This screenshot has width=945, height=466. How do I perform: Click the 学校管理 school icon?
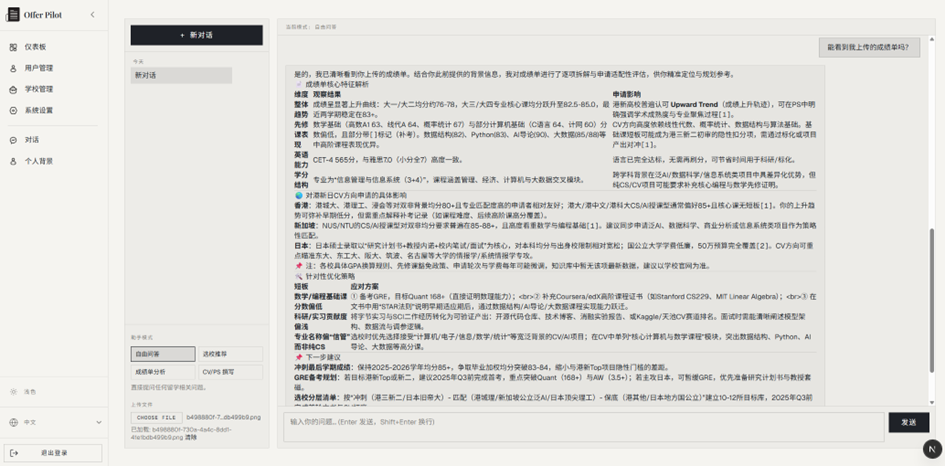click(13, 89)
